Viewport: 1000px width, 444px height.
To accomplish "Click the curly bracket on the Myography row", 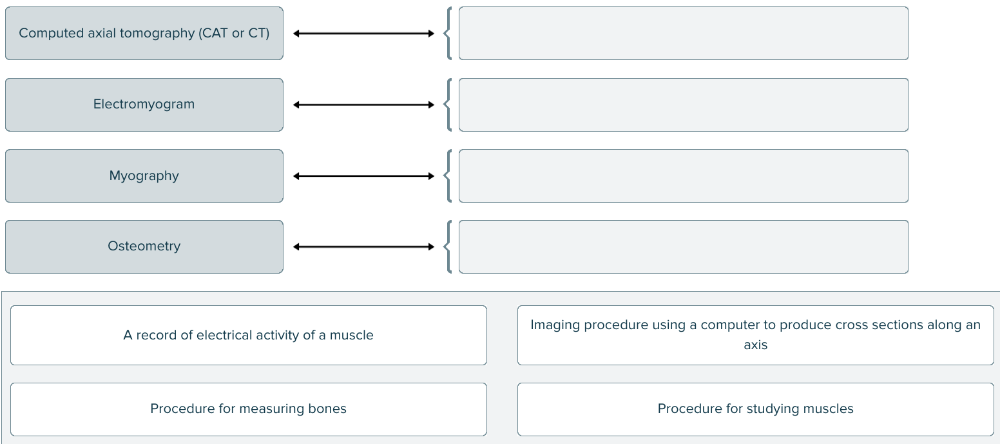I will click(x=450, y=176).
